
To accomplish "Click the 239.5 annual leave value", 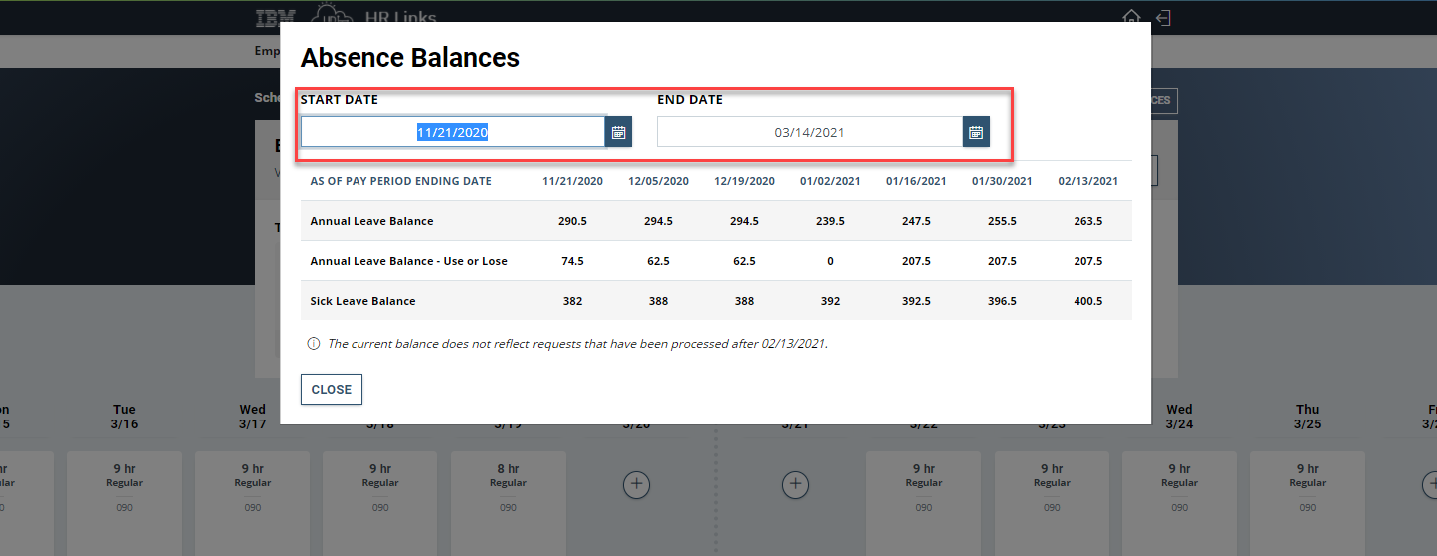I will pos(830,221).
